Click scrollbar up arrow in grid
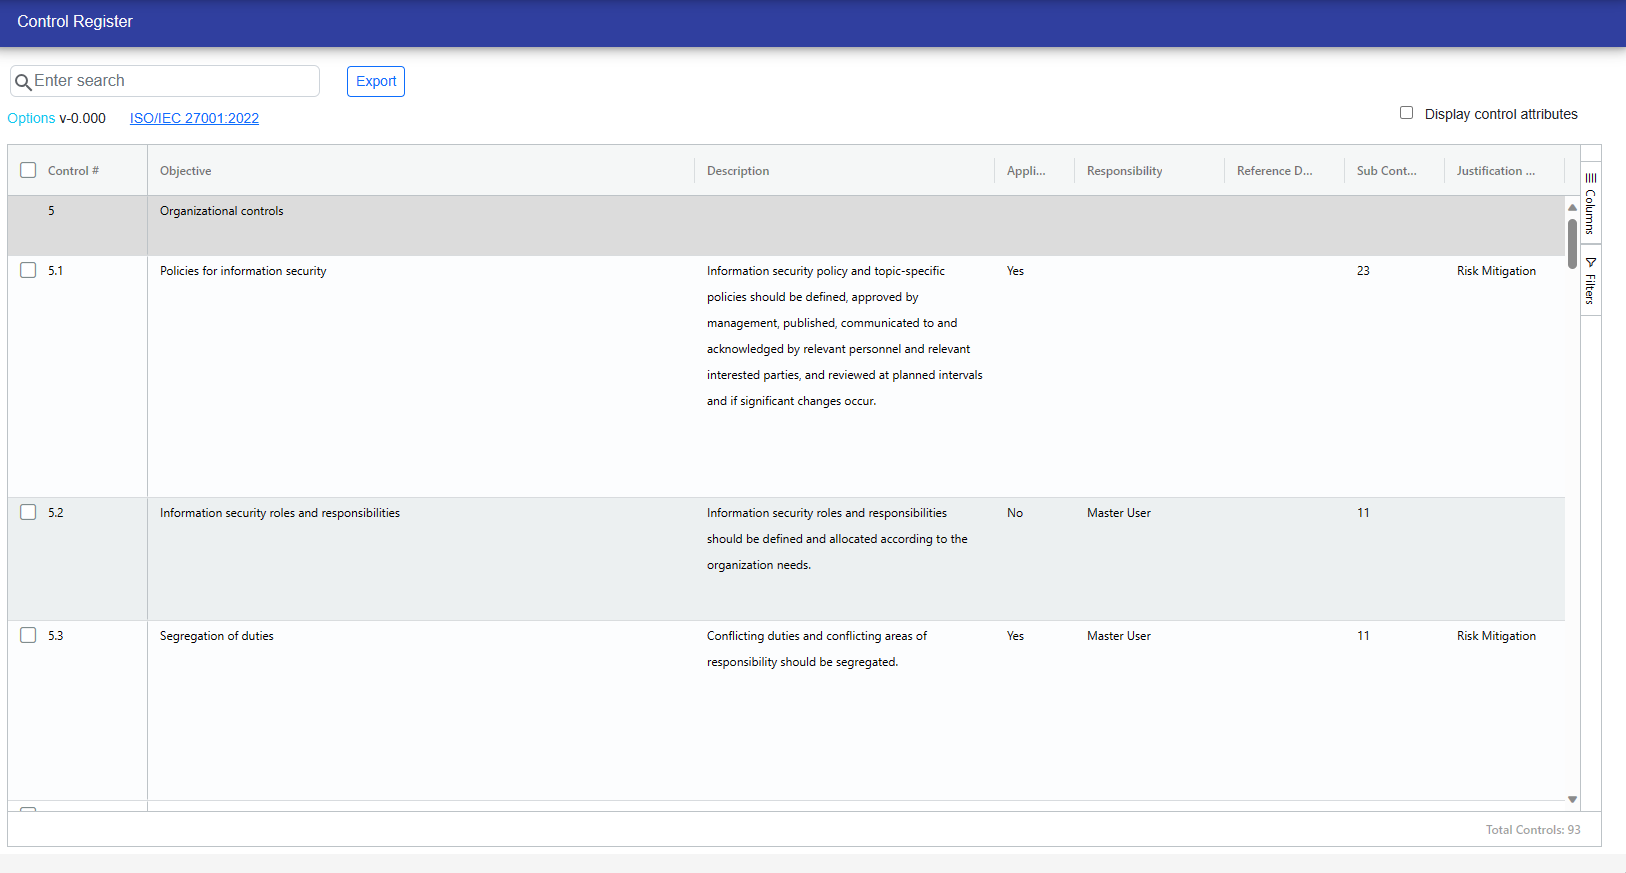This screenshot has height=873, width=1626. pyautogui.click(x=1572, y=207)
